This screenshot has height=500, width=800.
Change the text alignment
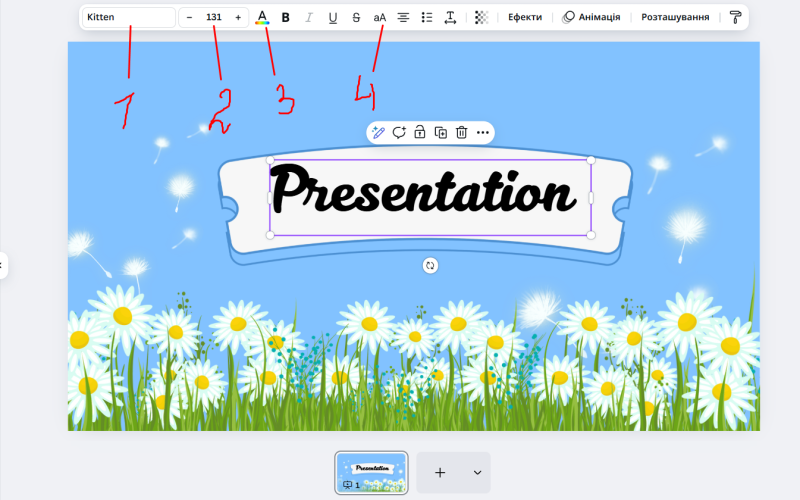(404, 17)
